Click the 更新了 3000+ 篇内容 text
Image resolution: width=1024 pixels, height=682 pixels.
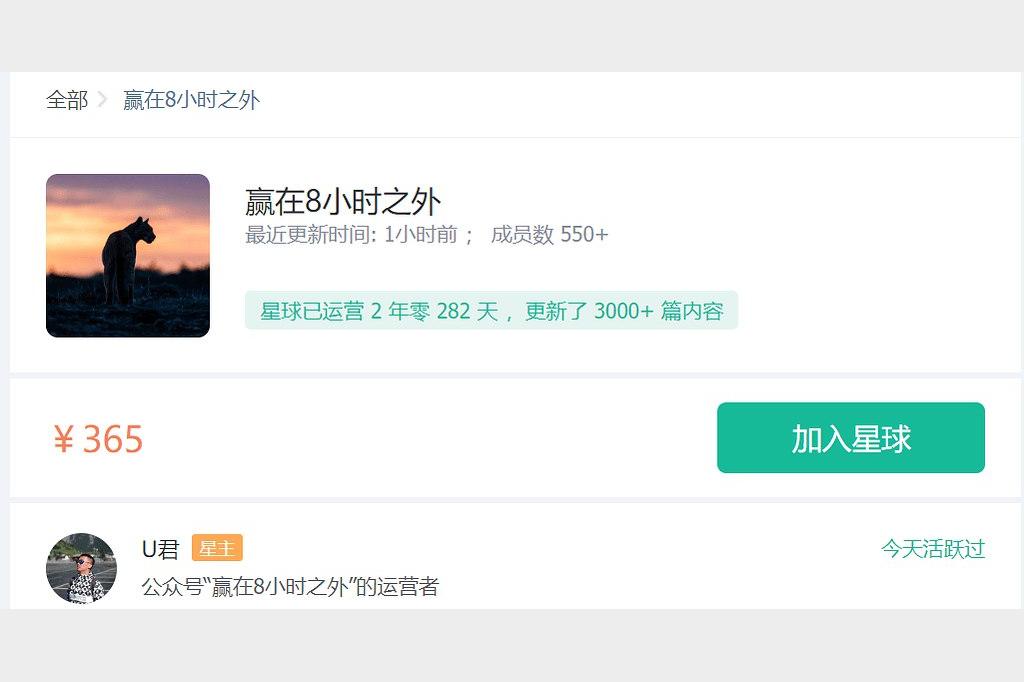coord(624,311)
